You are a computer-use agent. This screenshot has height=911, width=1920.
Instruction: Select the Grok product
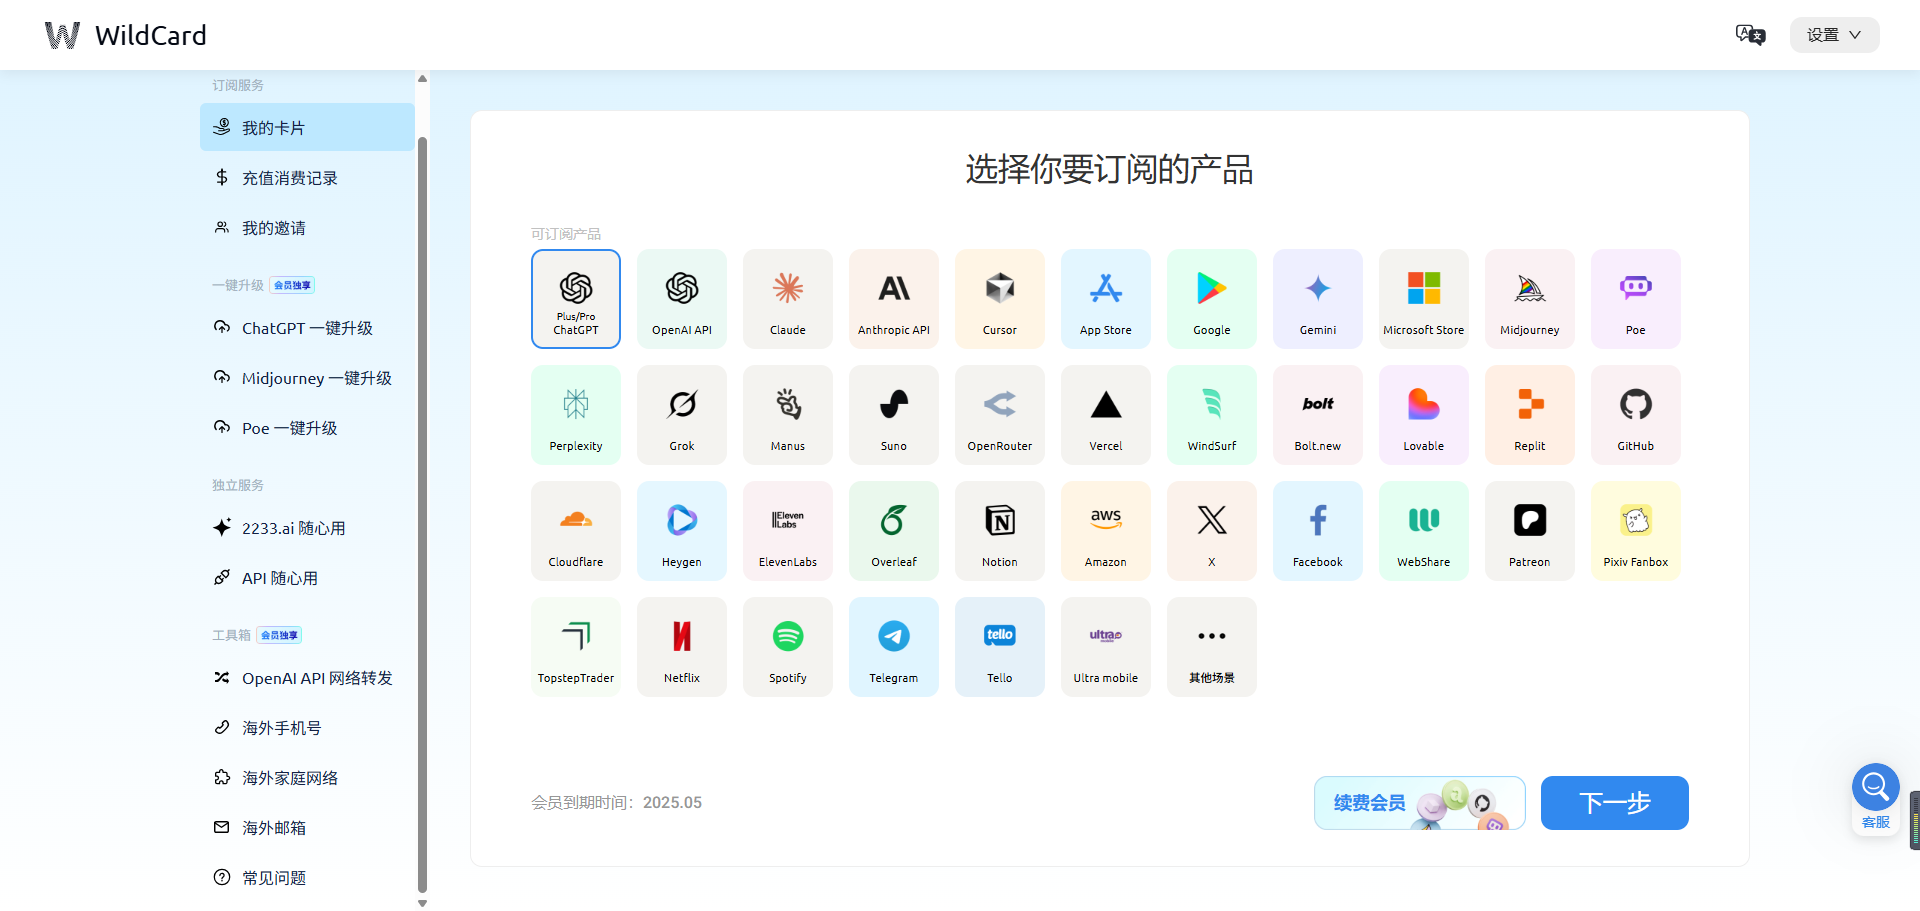[682, 415]
